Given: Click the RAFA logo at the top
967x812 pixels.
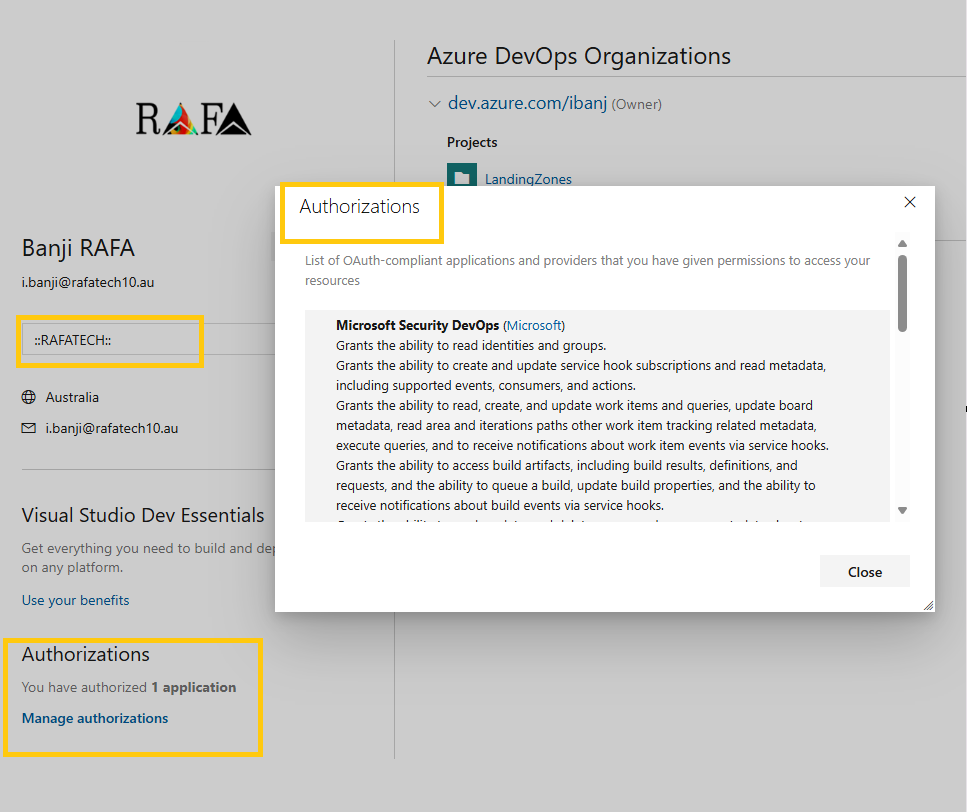Looking at the screenshot, I should (193, 118).
